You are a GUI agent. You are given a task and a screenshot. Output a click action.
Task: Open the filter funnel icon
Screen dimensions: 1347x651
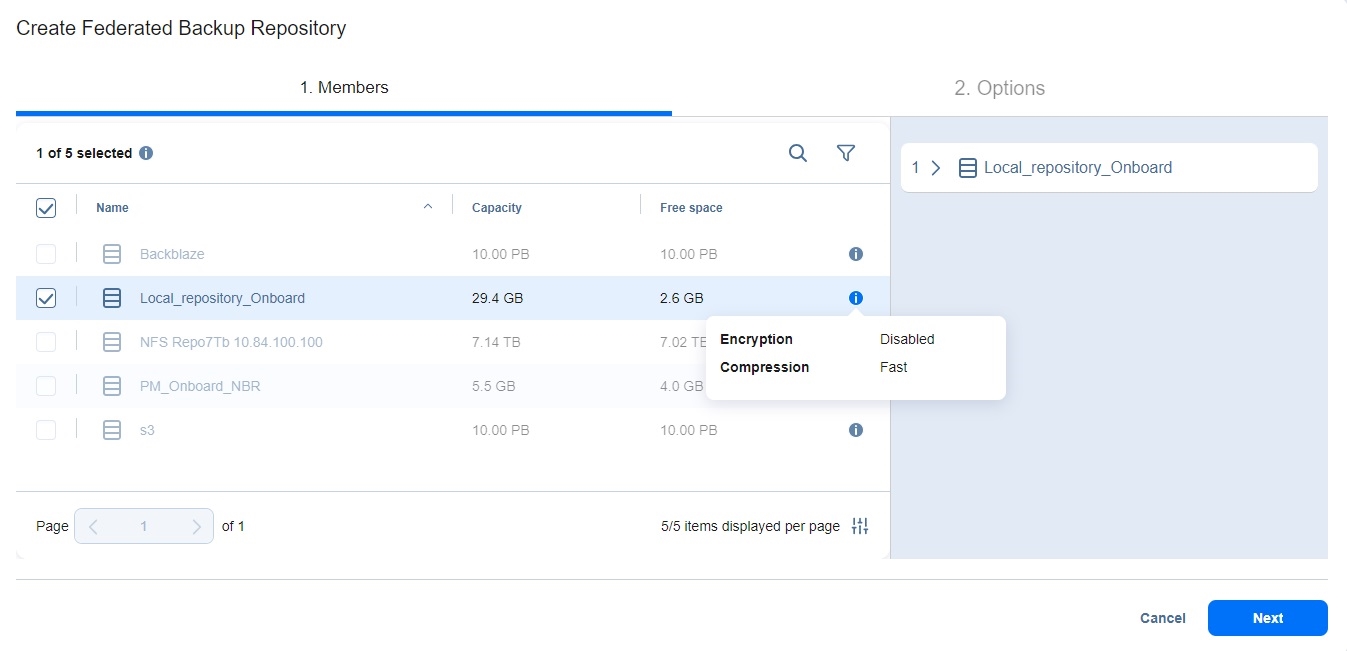click(845, 153)
